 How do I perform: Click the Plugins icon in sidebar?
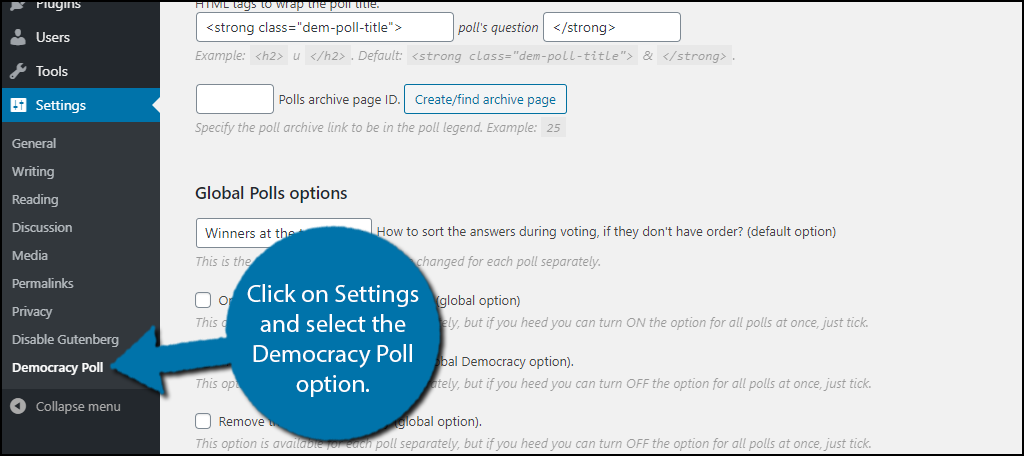(19, 5)
